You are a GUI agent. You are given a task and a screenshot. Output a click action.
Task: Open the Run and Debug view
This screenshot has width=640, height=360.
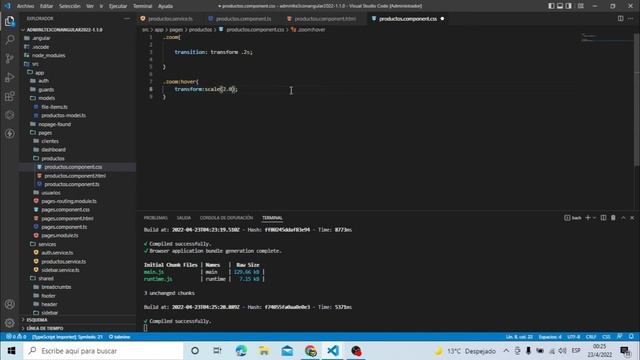pos(9,77)
